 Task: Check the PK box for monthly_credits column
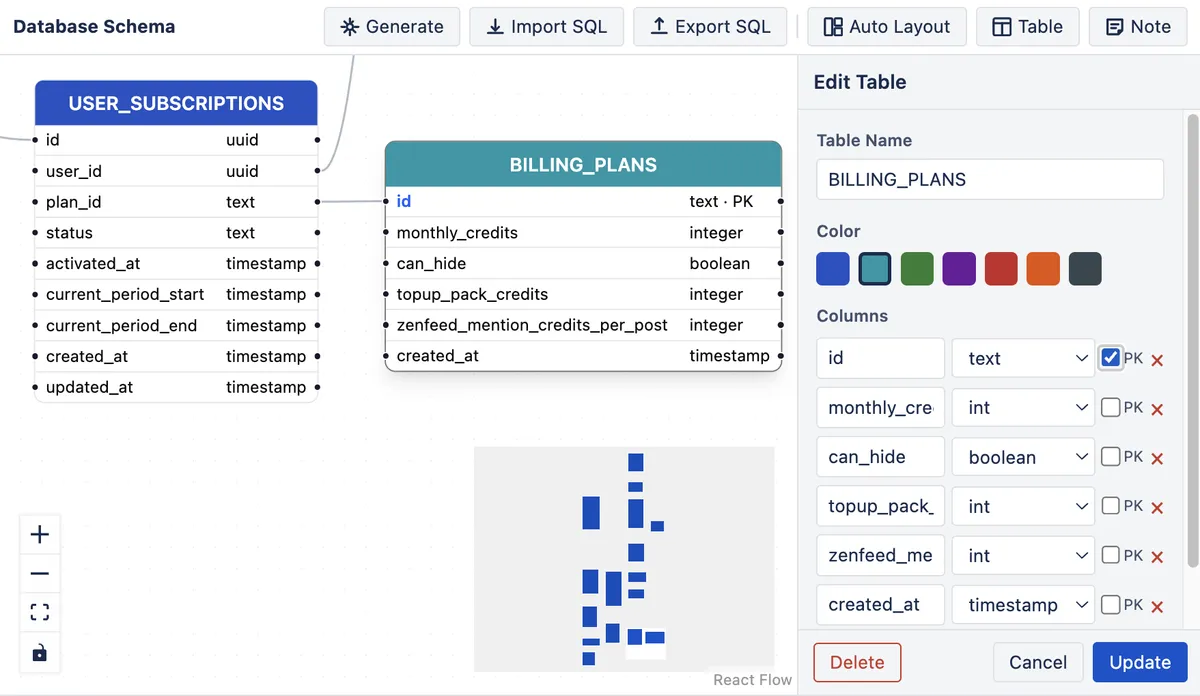tap(1110, 407)
